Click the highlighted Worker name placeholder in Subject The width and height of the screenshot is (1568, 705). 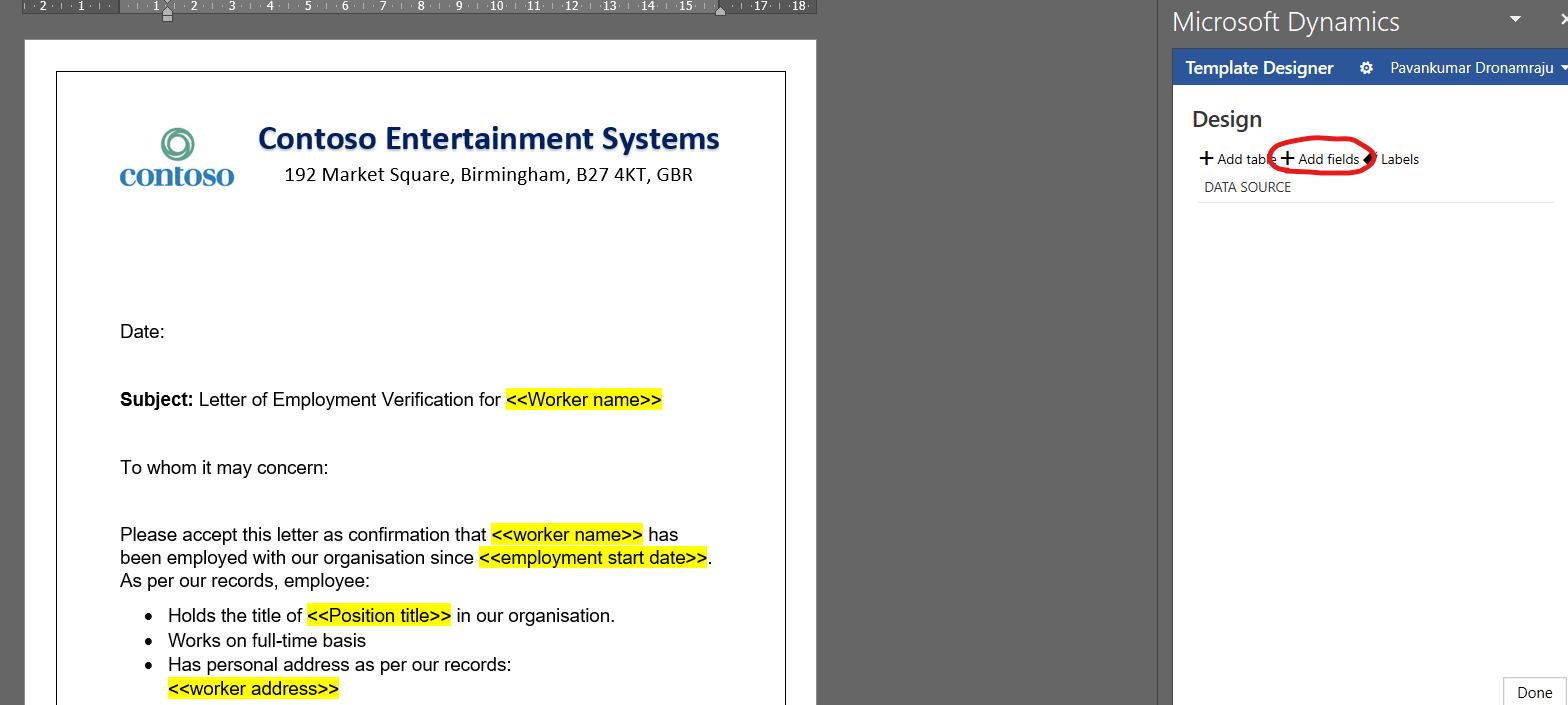click(x=583, y=400)
